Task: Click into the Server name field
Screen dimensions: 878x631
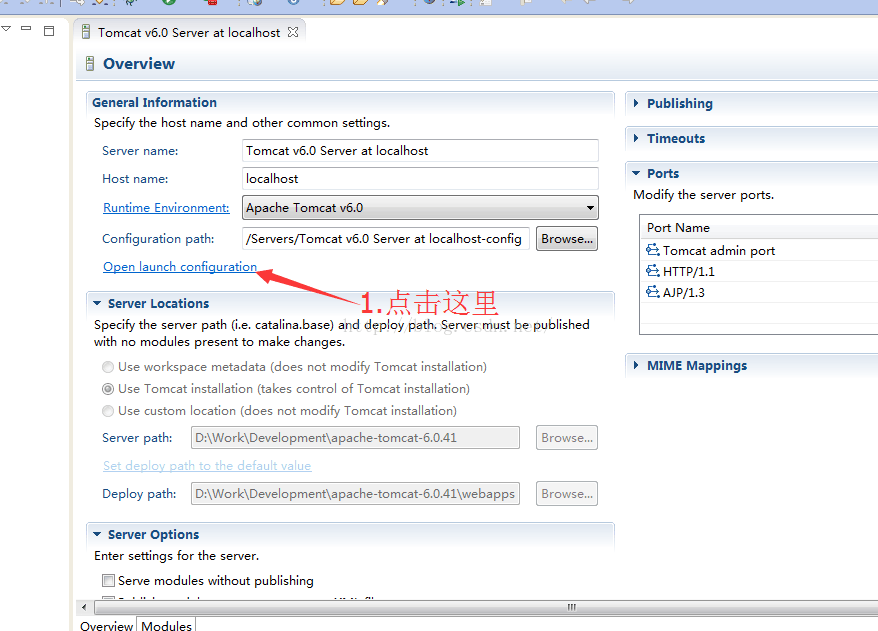Action: coord(420,151)
